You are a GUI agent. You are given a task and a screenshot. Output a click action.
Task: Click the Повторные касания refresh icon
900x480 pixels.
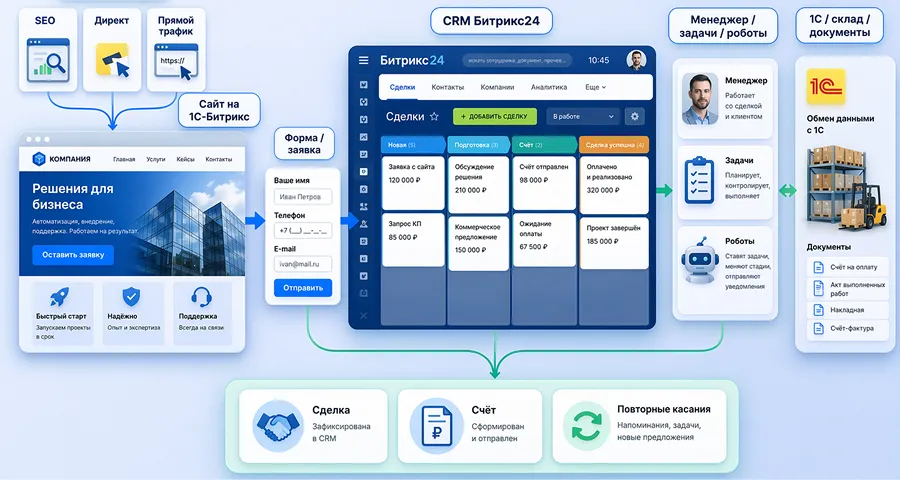(x=585, y=424)
